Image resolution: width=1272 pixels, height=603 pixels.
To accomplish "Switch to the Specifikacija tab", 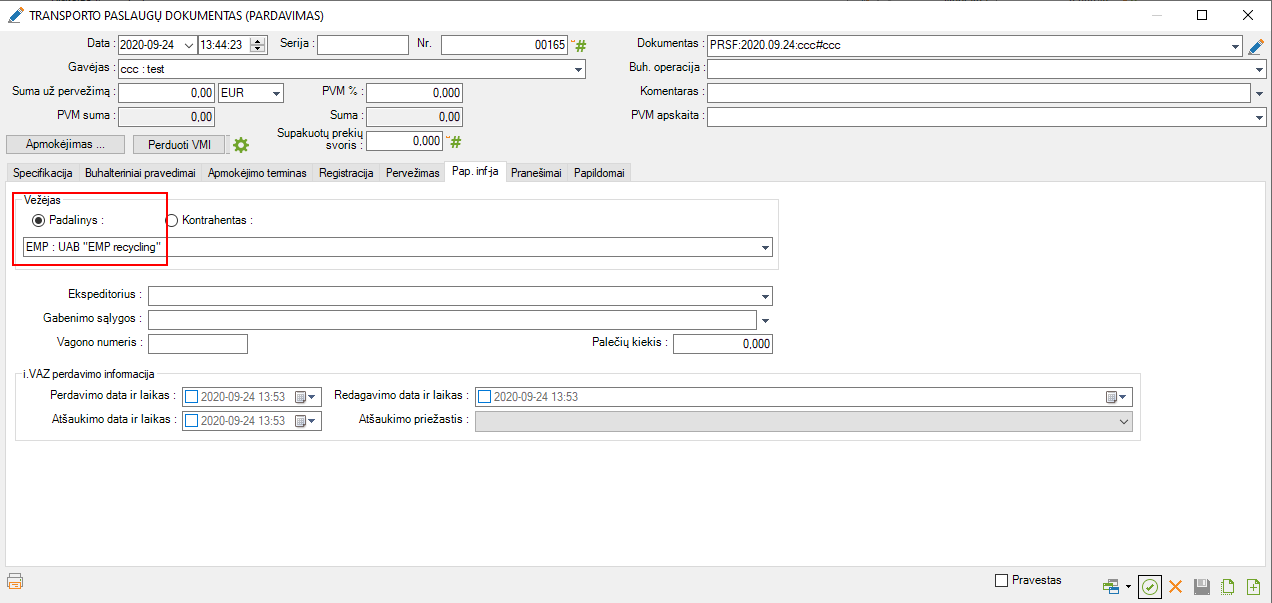I will click(x=43, y=173).
